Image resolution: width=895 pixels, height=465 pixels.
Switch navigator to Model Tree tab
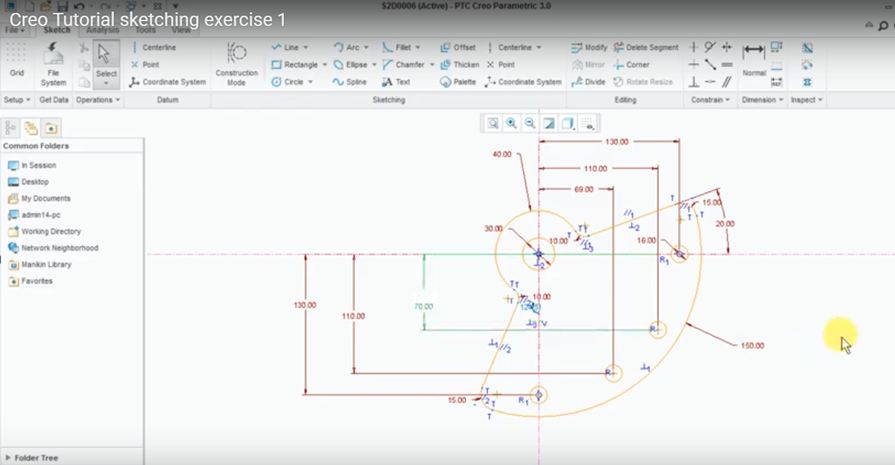(10, 128)
